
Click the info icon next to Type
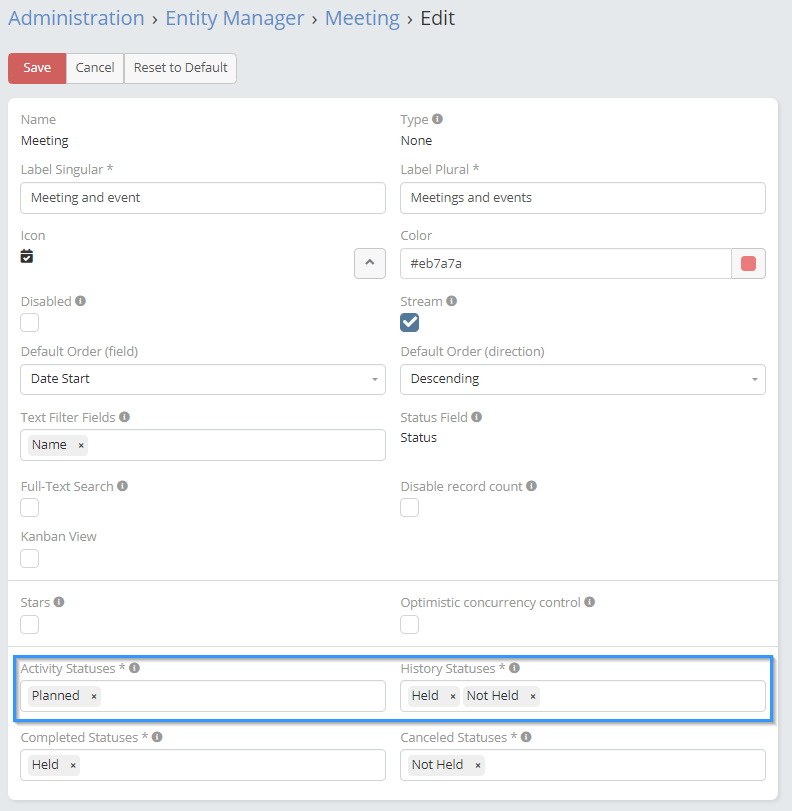click(438, 119)
